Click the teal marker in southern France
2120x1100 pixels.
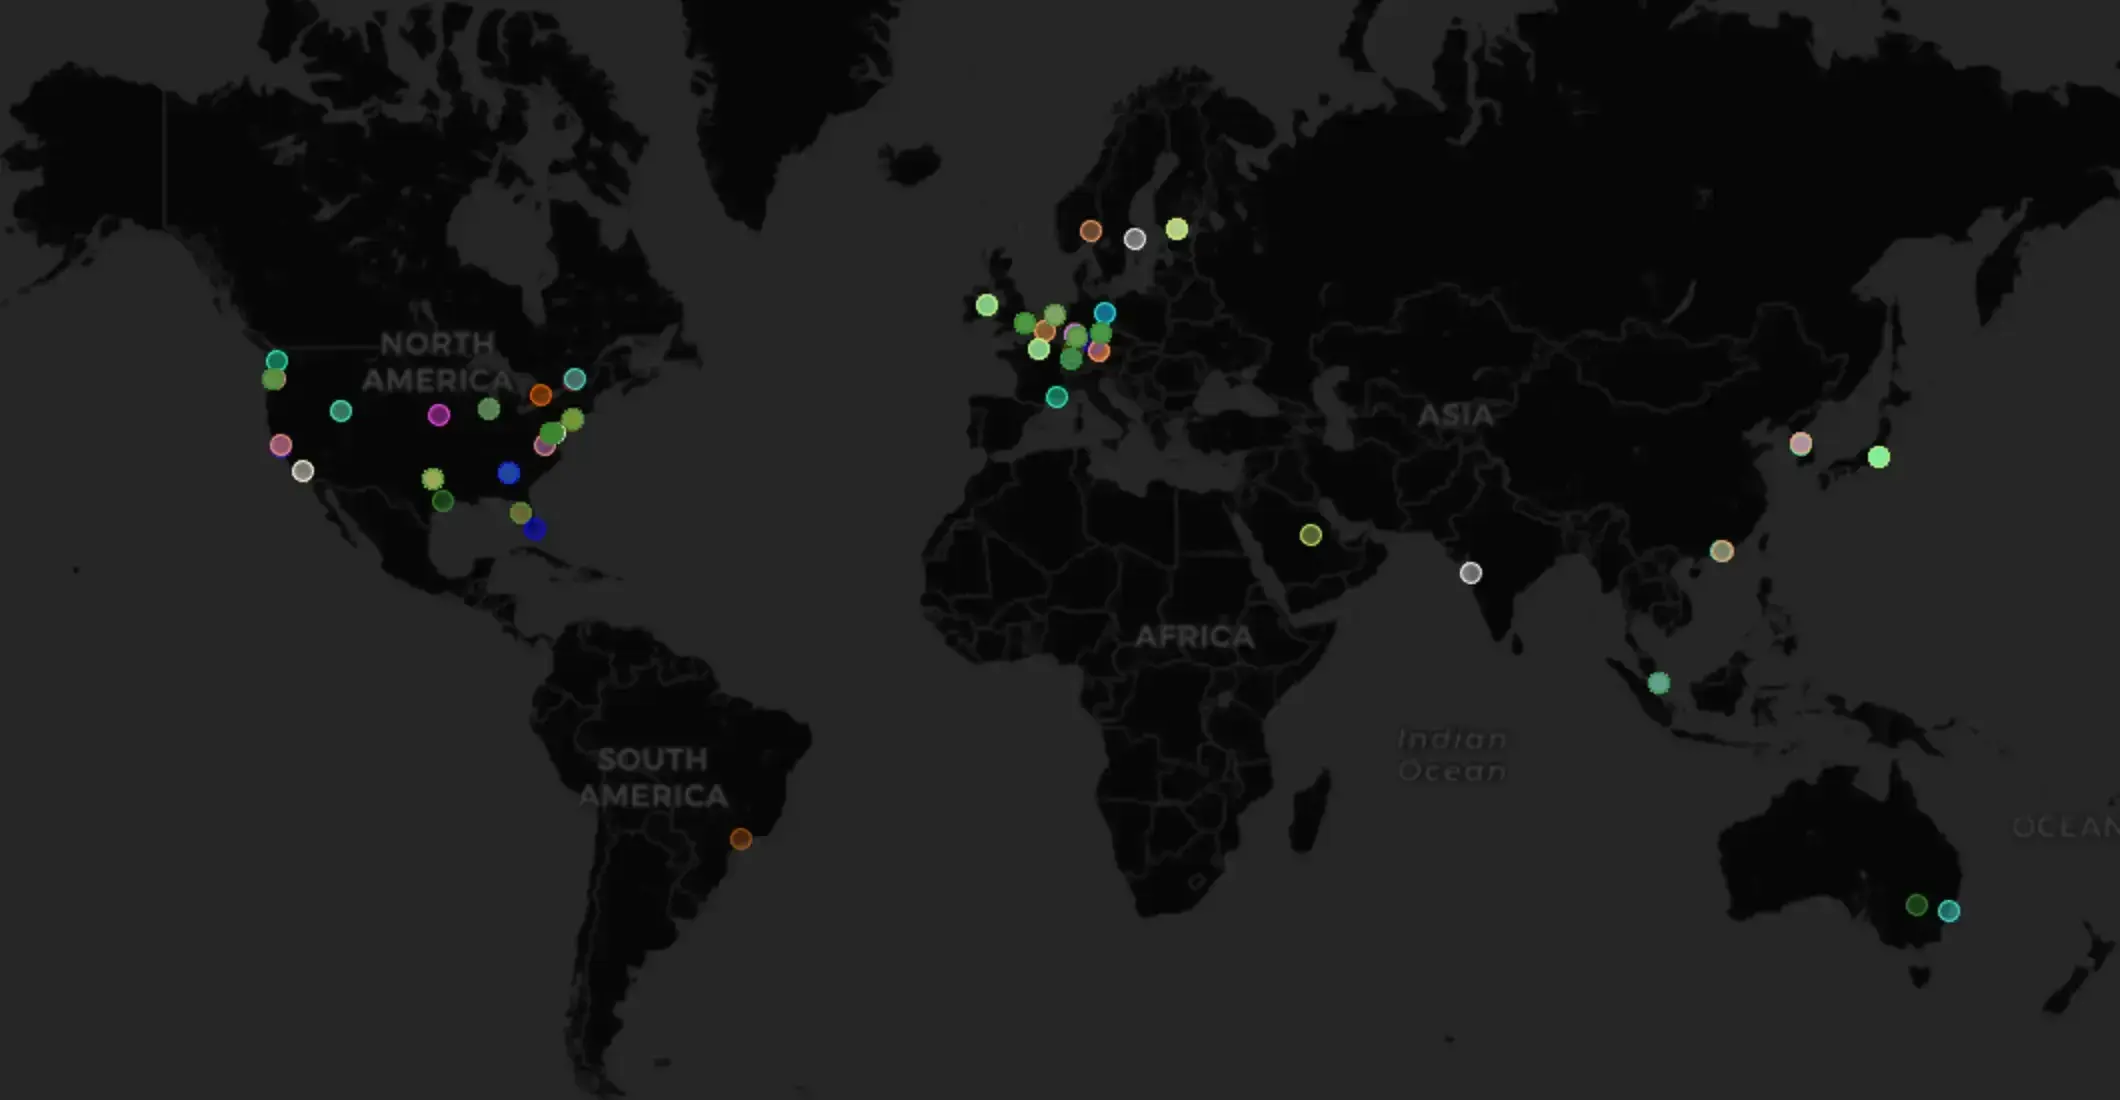[x=1056, y=397]
